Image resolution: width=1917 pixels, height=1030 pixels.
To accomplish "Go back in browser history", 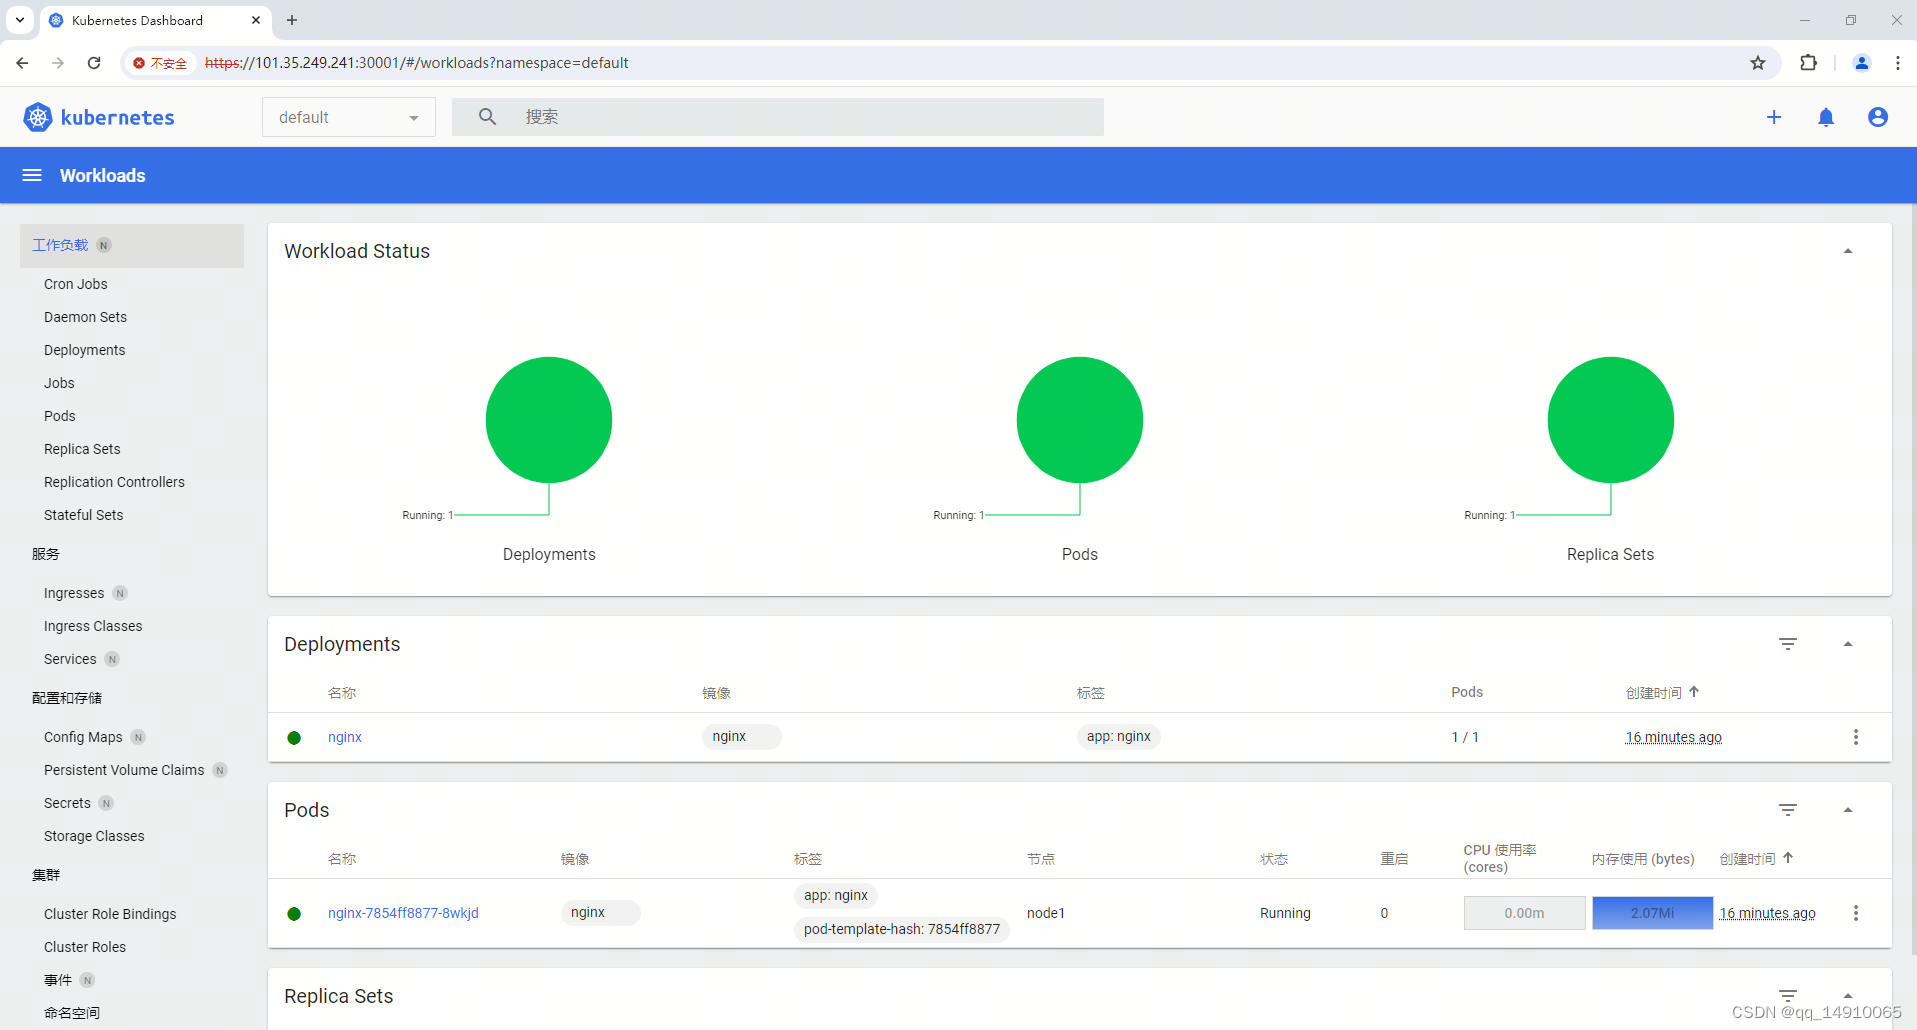I will point(22,63).
